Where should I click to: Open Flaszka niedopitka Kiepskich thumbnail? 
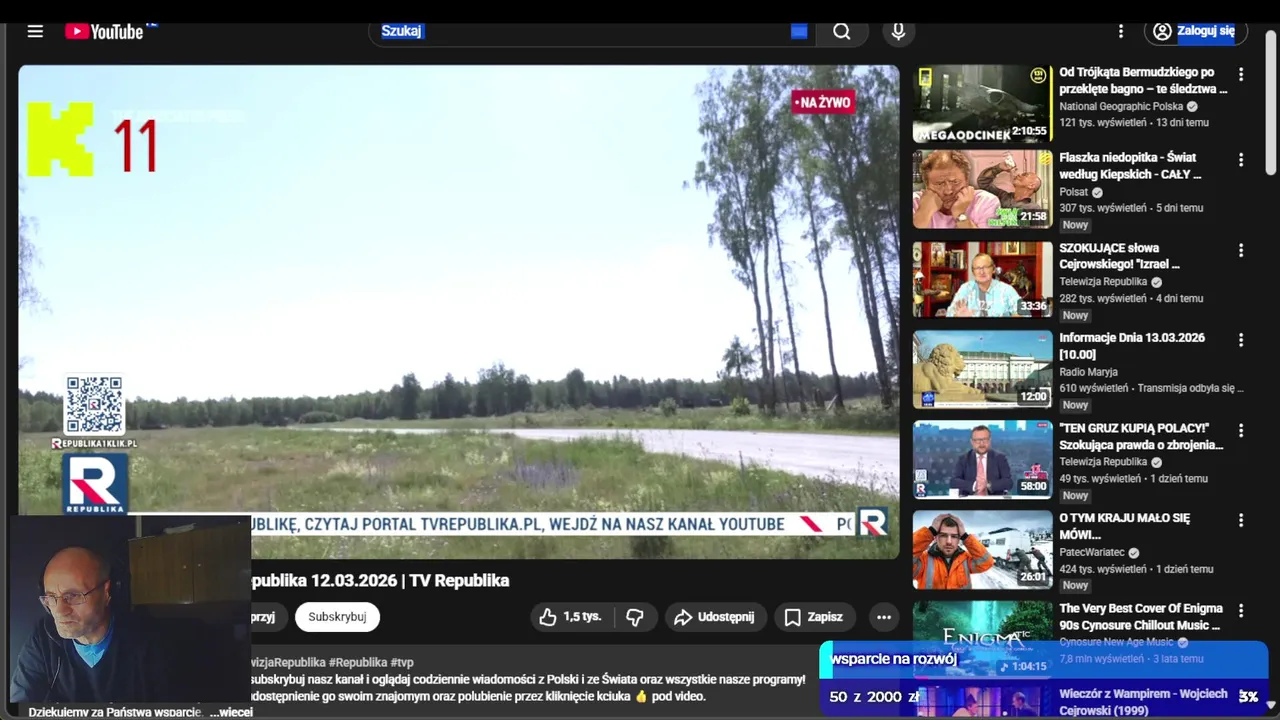(982, 189)
